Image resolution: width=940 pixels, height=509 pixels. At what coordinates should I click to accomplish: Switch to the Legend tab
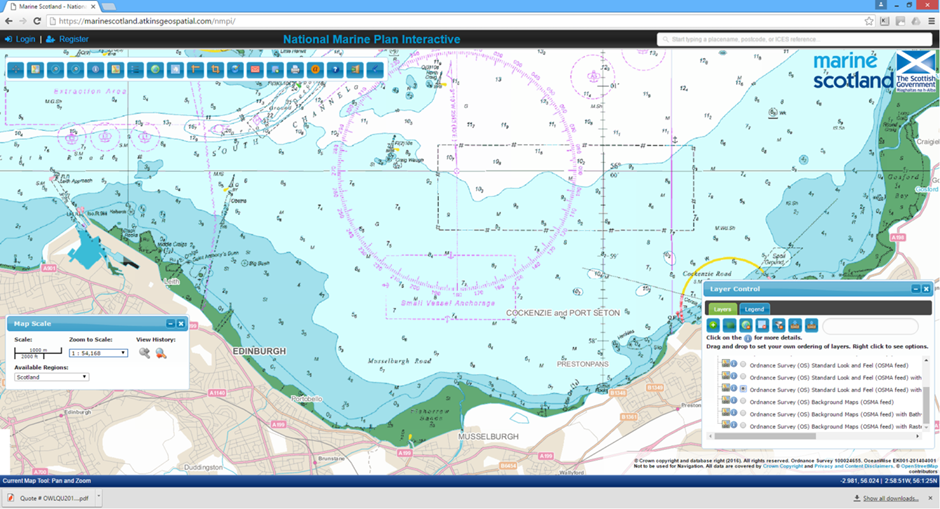(x=754, y=309)
